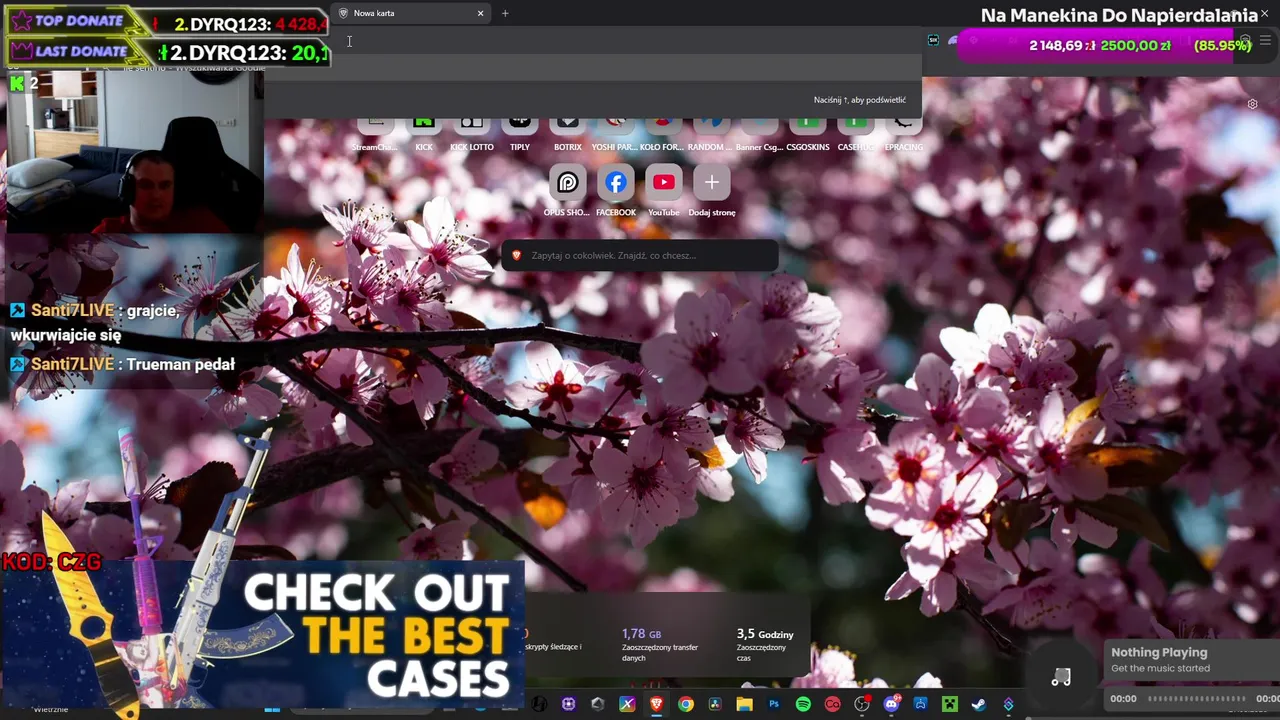Open the OPUS SHO... shortcut tile
The height and width of the screenshot is (720, 1280).
click(x=567, y=192)
